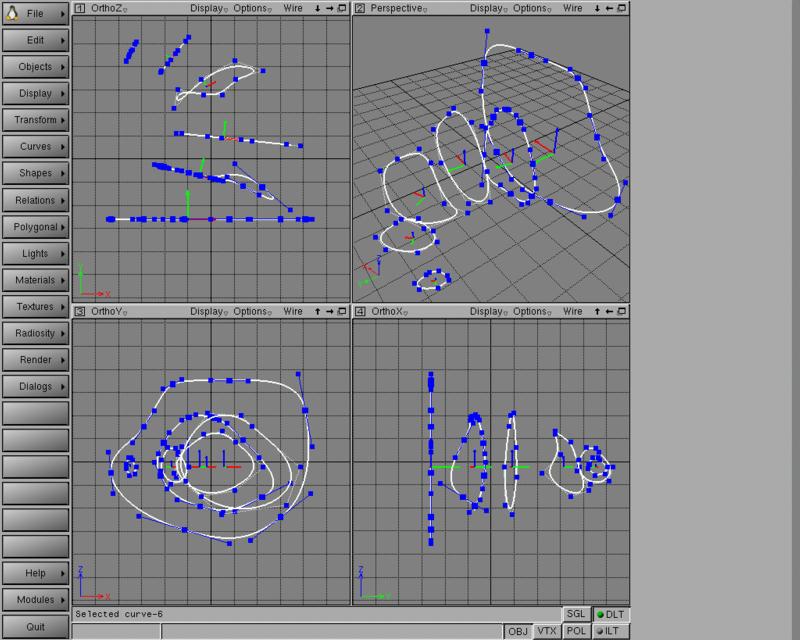Open the Textures menu

pos(35,306)
